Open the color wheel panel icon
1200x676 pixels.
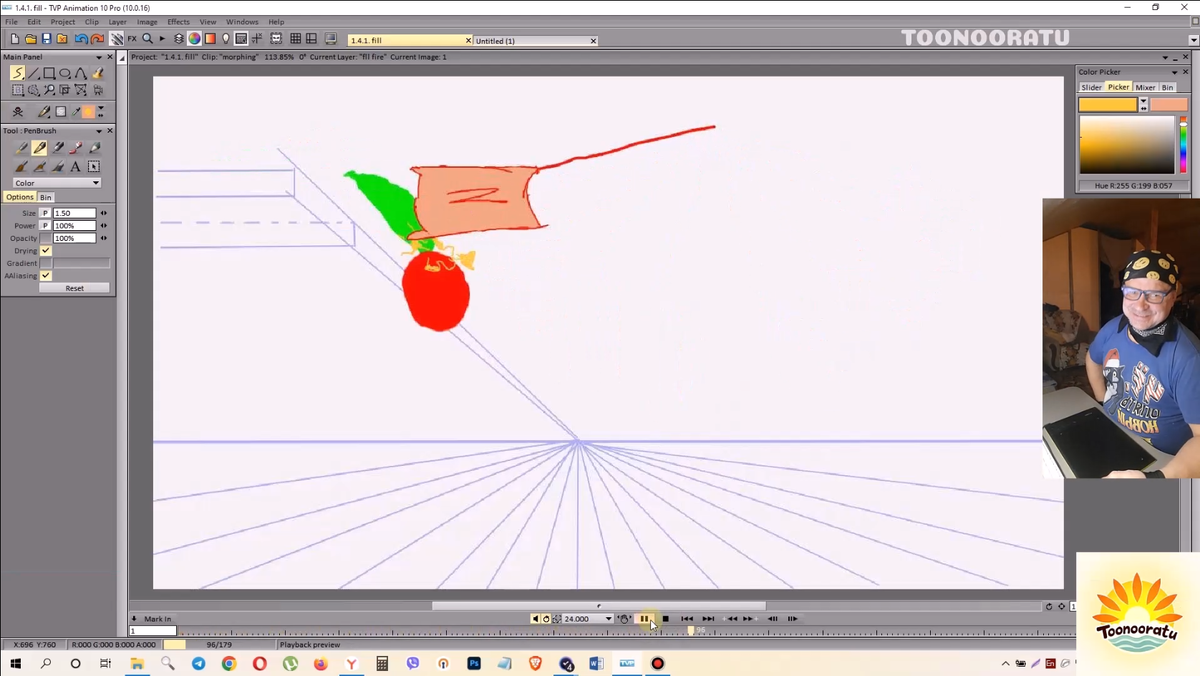pyautogui.click(x=194, y=39)
